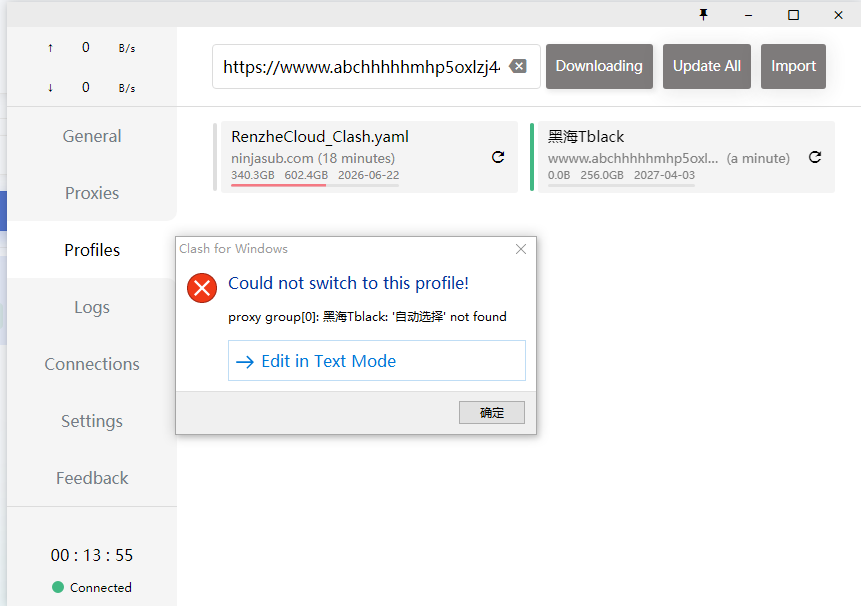The width and height of the screenshot is (861, 606).
Task: View the Connections tab
Action: point(92,364)
